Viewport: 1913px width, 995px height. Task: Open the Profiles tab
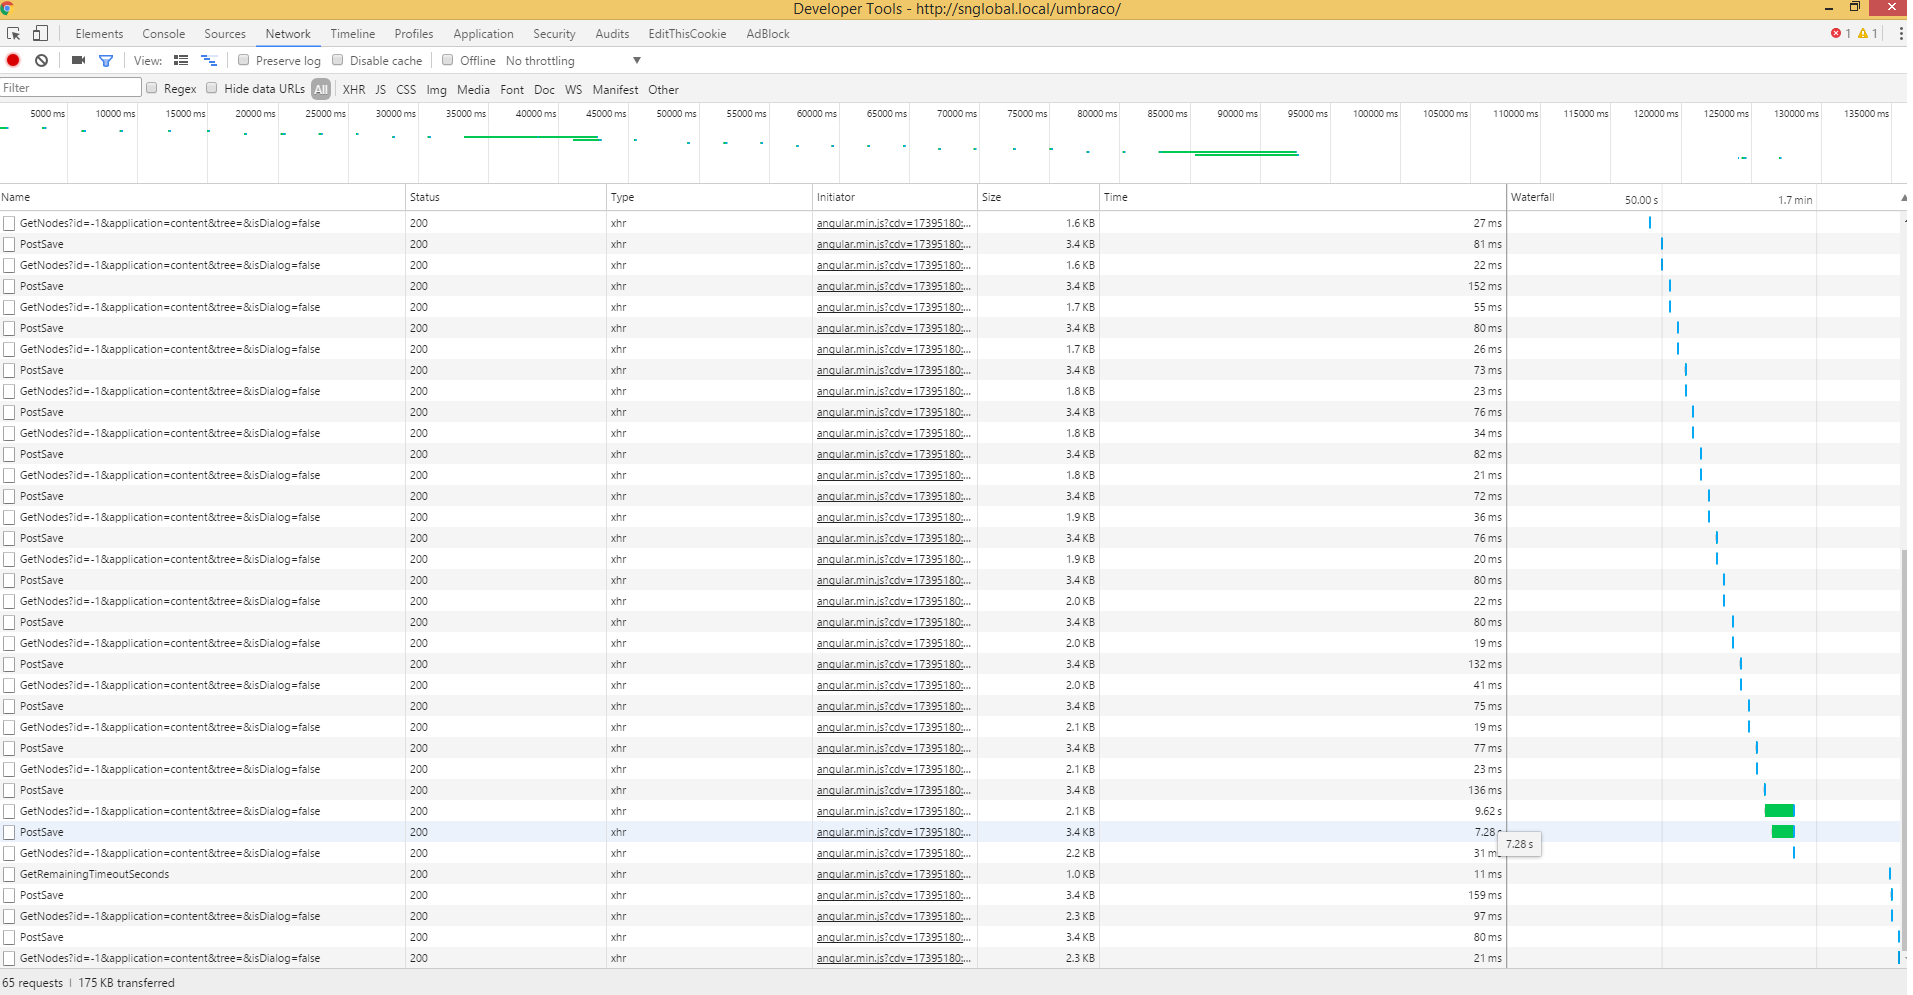pyautogui.click(x=414, y=34)
